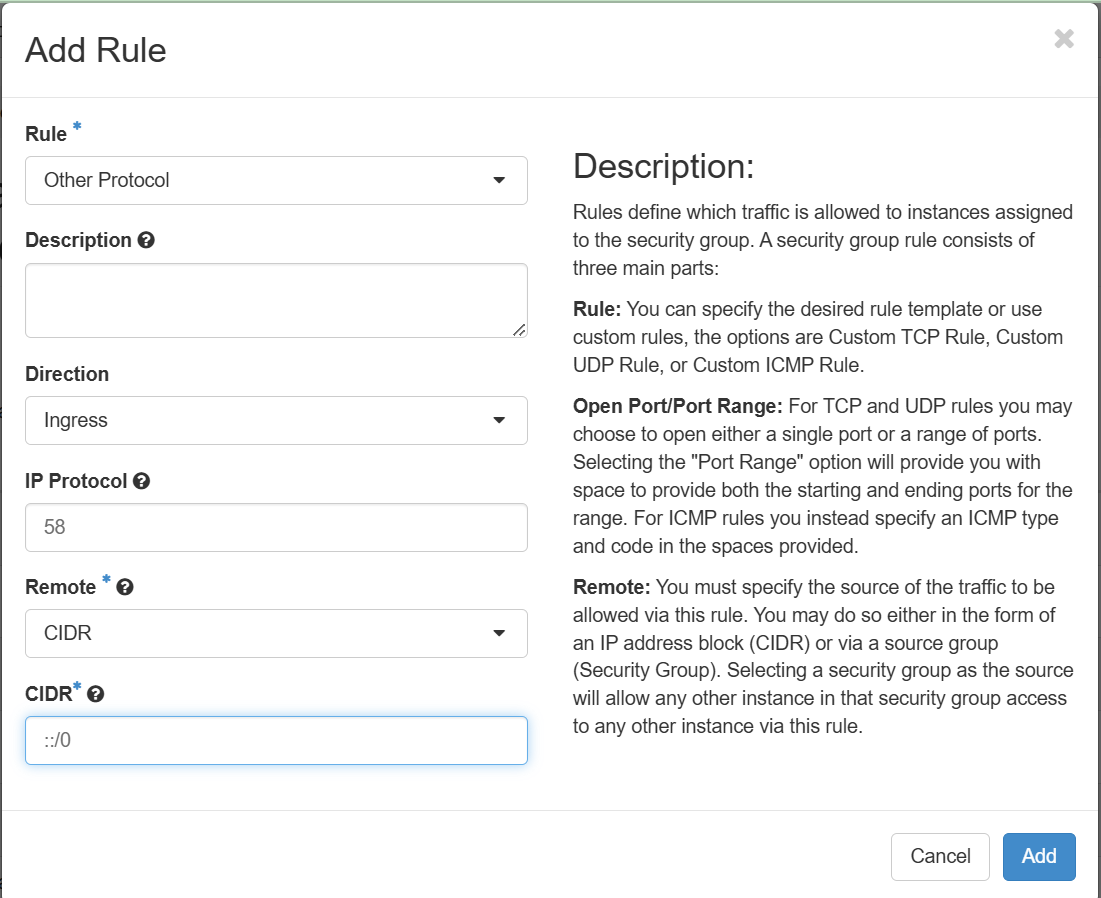This screenshot has width=1101, height=898.
Task: Click the help icon beside IP Protocol
Action: pyautogui.click(x=141, y=481)
